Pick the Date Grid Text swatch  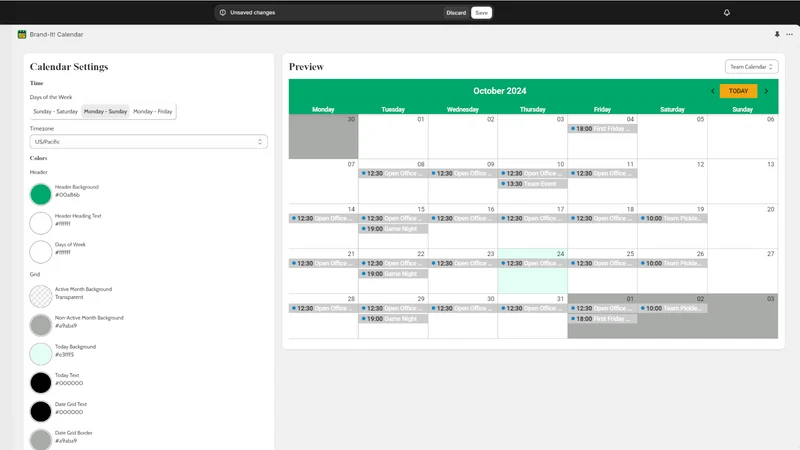pyautogui.click(x=40, y=411)
